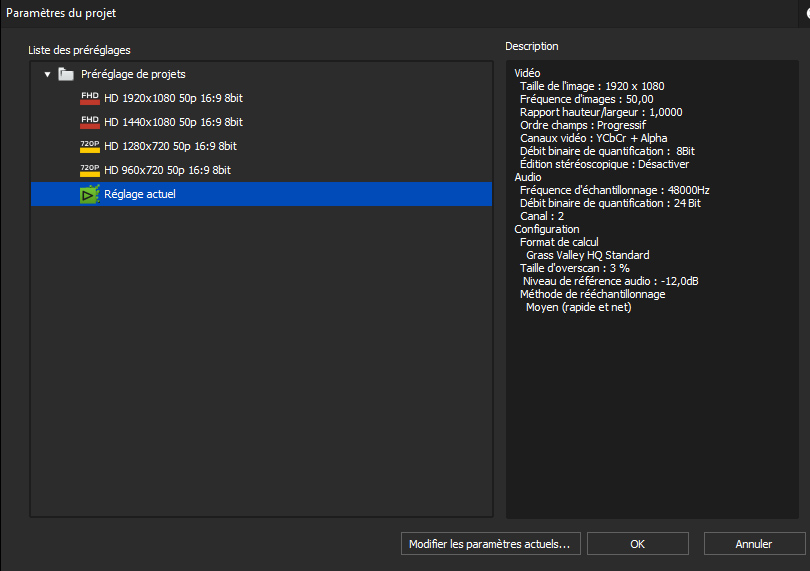Collapse the Préréglage de projets tree arrow
This screenshot has width=810, height=571.
coord(48,74)
